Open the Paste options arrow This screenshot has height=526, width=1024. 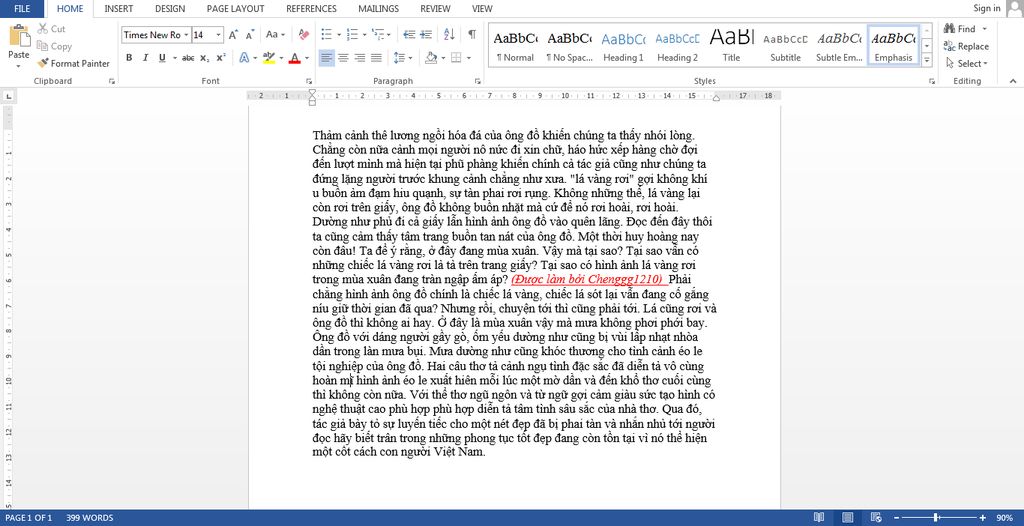click(19, 65)
